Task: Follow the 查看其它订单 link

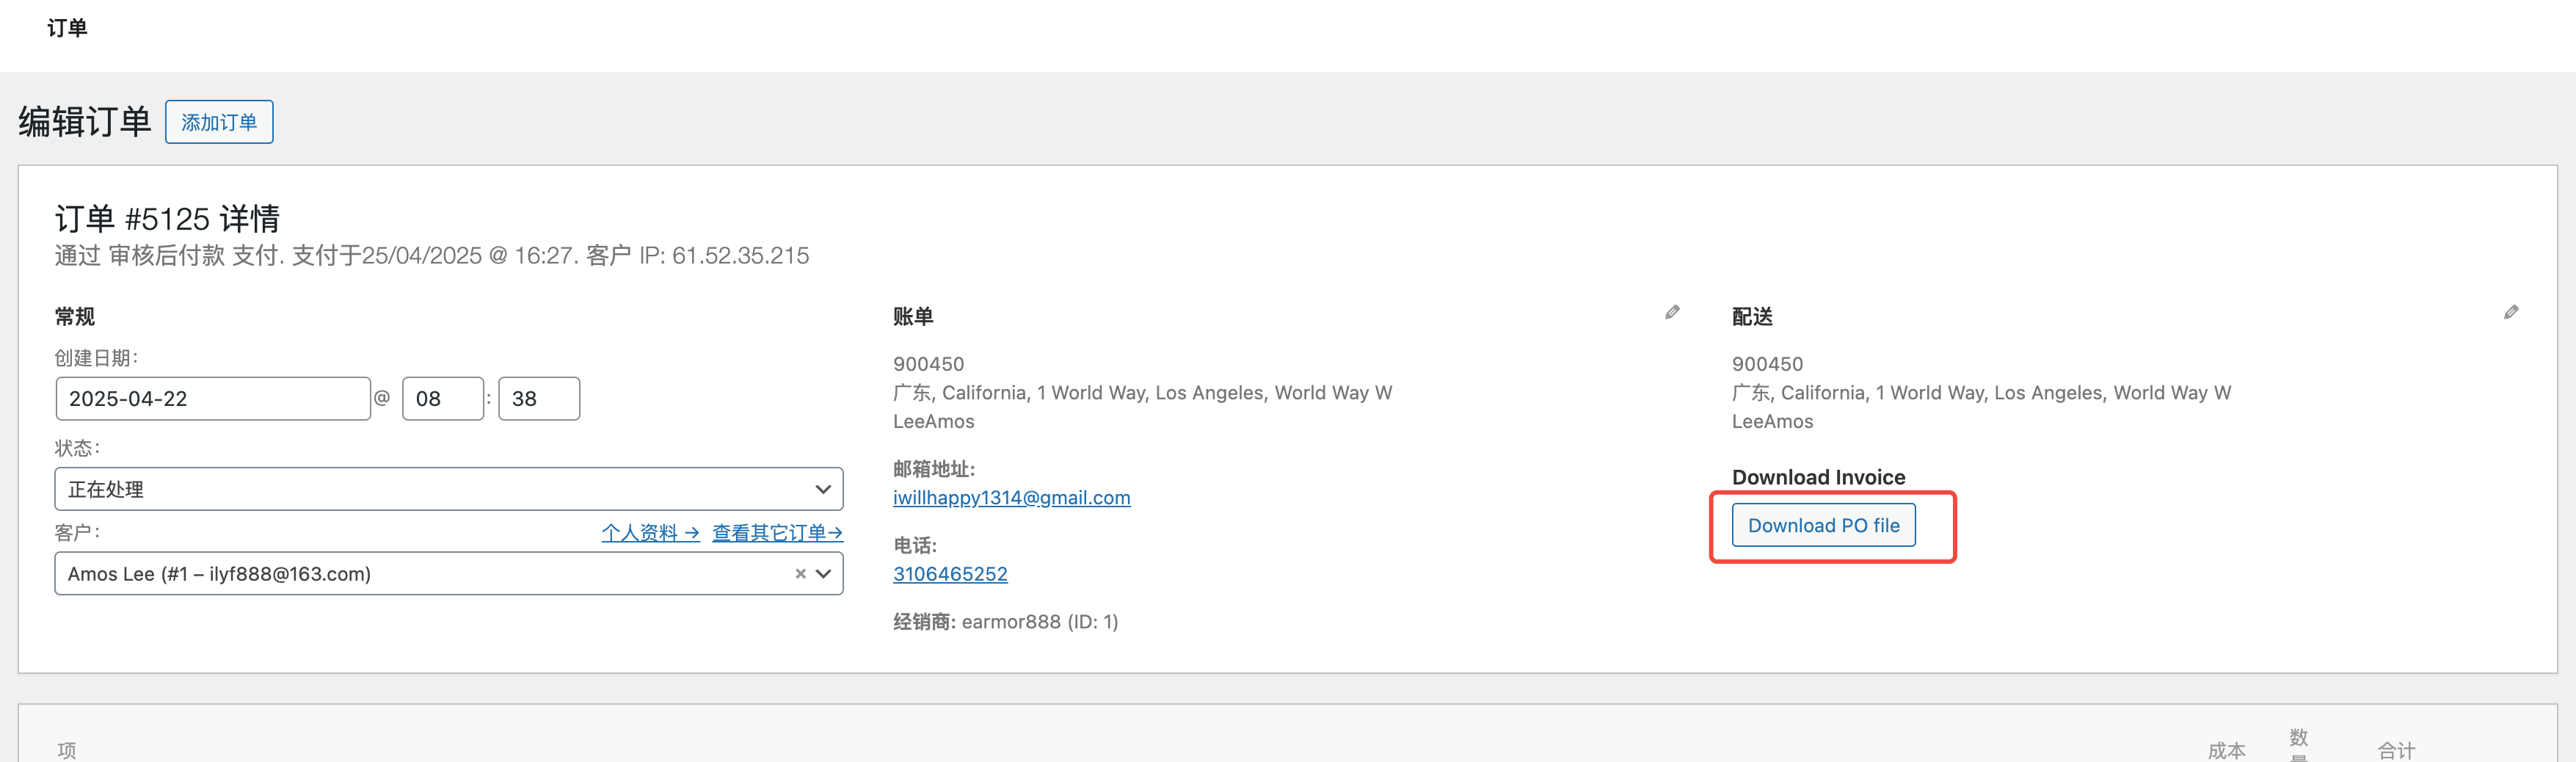Action: coord(777,533)
